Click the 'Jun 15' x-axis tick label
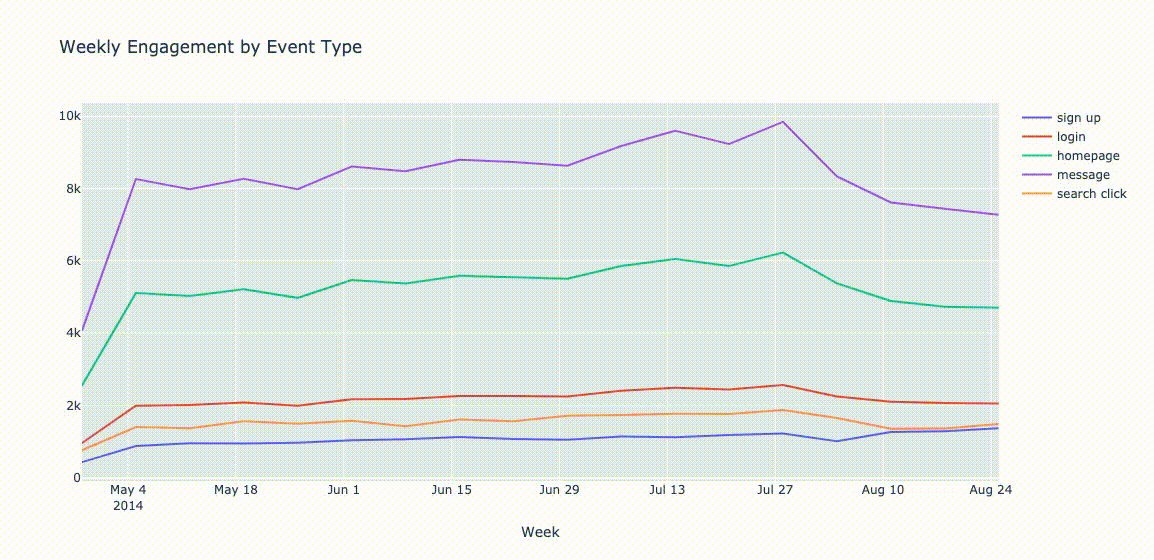 [x=452, y=490]
